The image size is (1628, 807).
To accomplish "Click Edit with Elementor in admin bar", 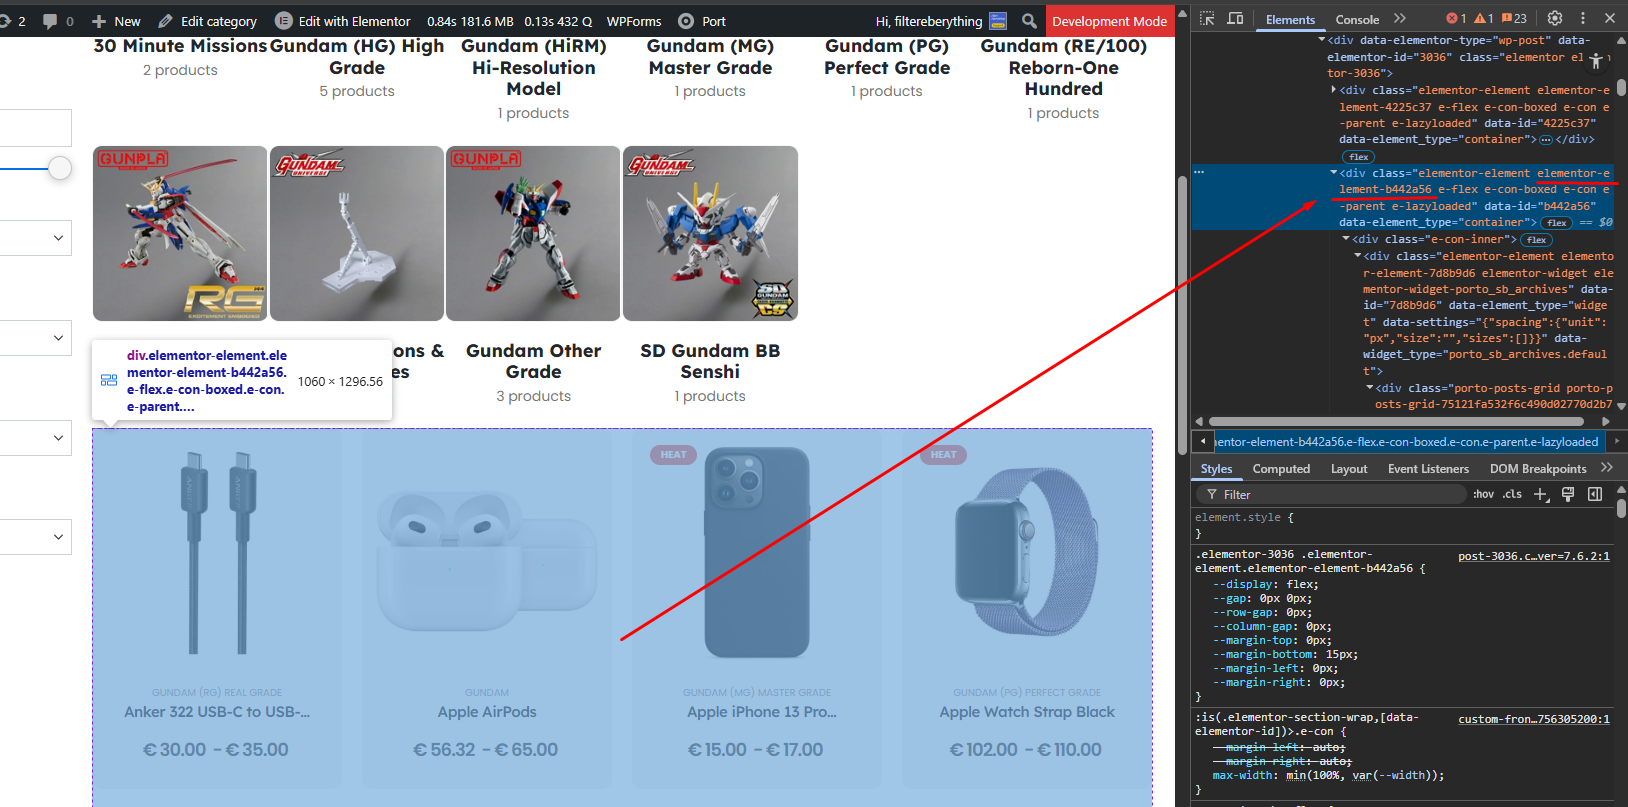I will [343, 21].
